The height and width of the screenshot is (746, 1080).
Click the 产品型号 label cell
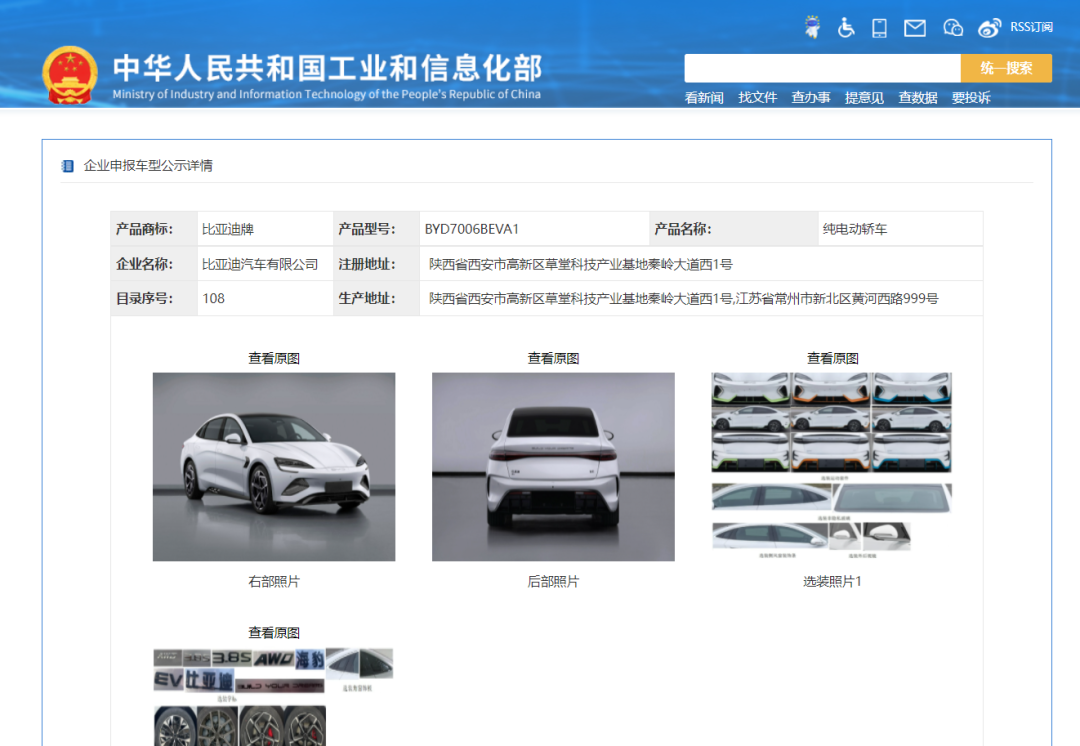tap(376, 229)
